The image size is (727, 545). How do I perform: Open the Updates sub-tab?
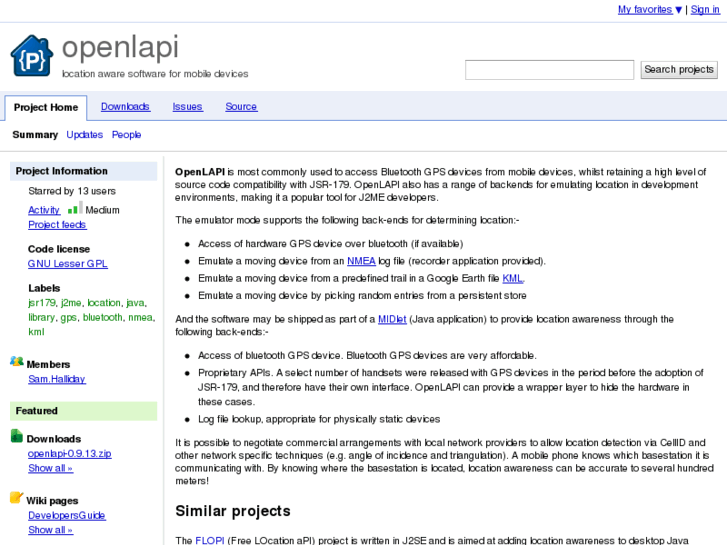click(84, 135)
